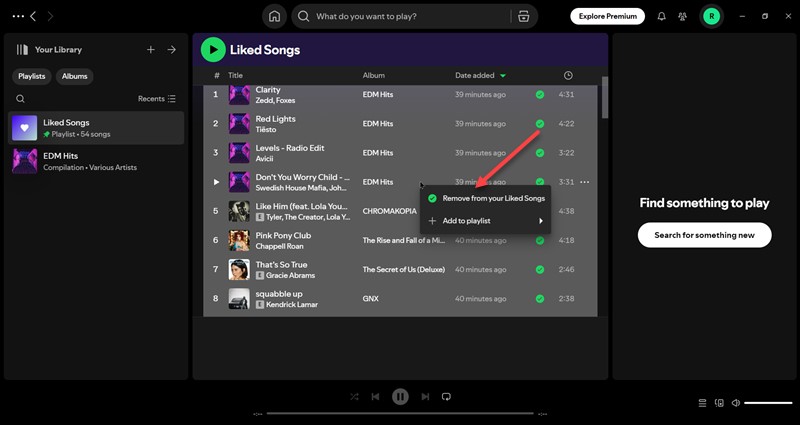
Task: Open the R profile avatar
Action: click(711, 16)
